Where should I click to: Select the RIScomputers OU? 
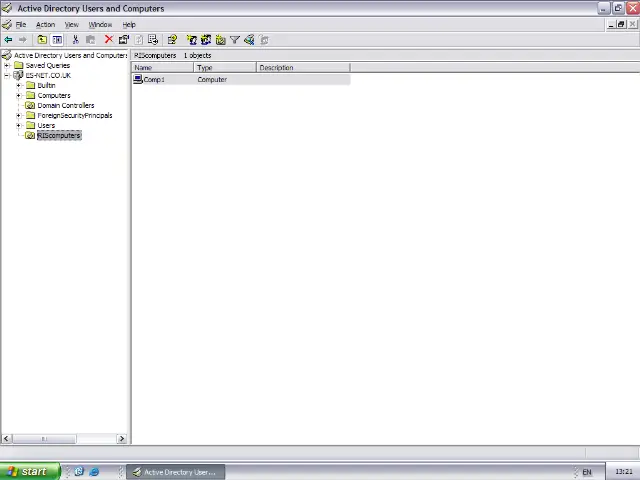59,136
